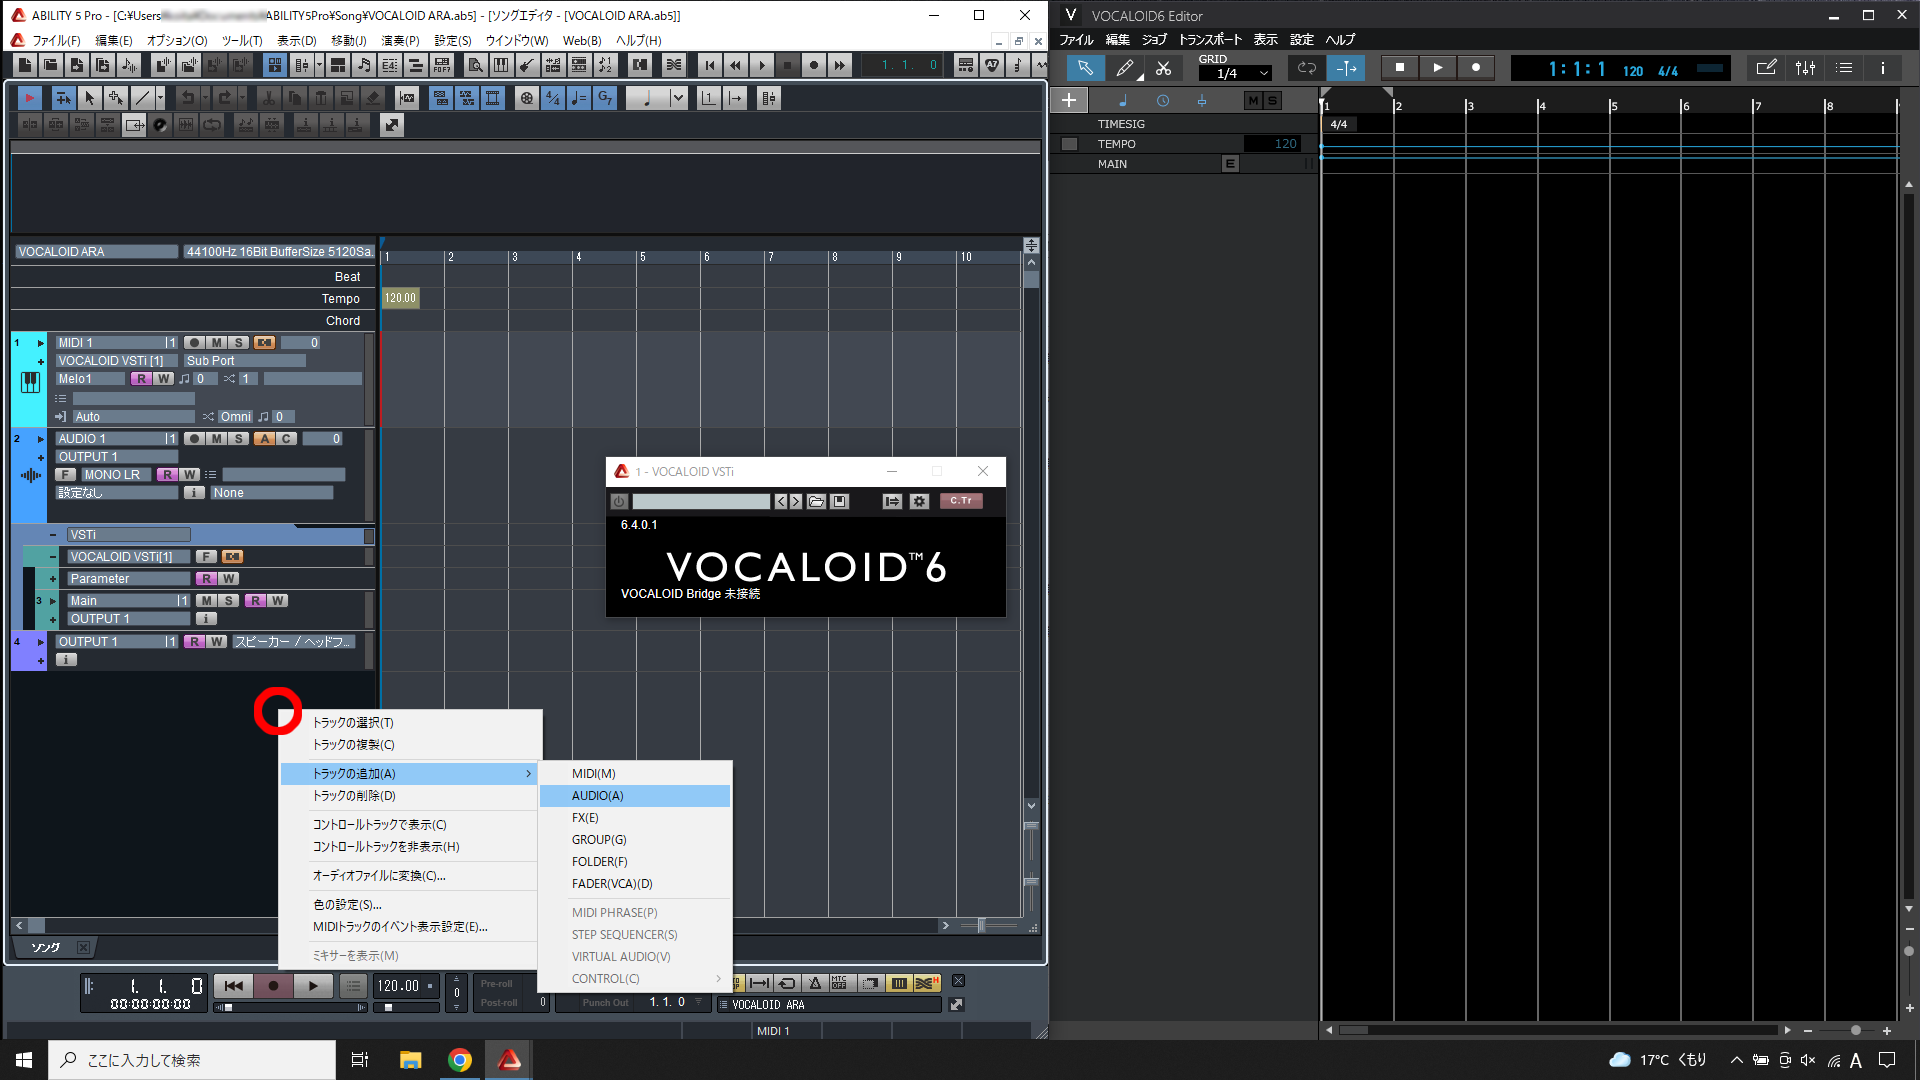Click the C.Tr button in VOCALOID VSTi window
The height and width of the screenshot is (1080, 1920).
(x=960, y=501)
